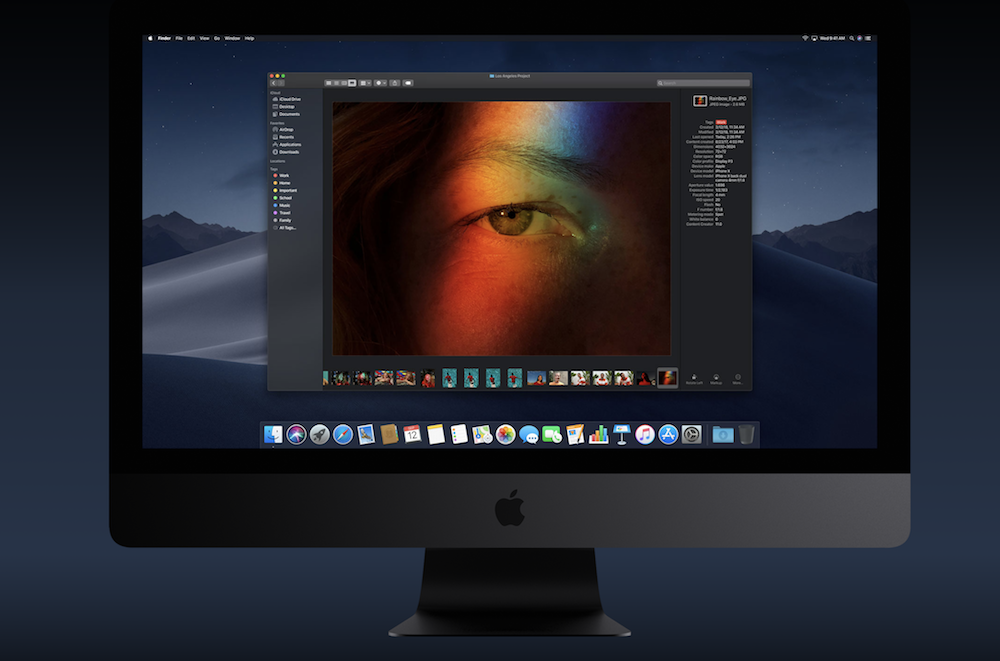Screen dimensions: 1000x661
Task: Open Messages from the Dock
Action: [529, 434]
